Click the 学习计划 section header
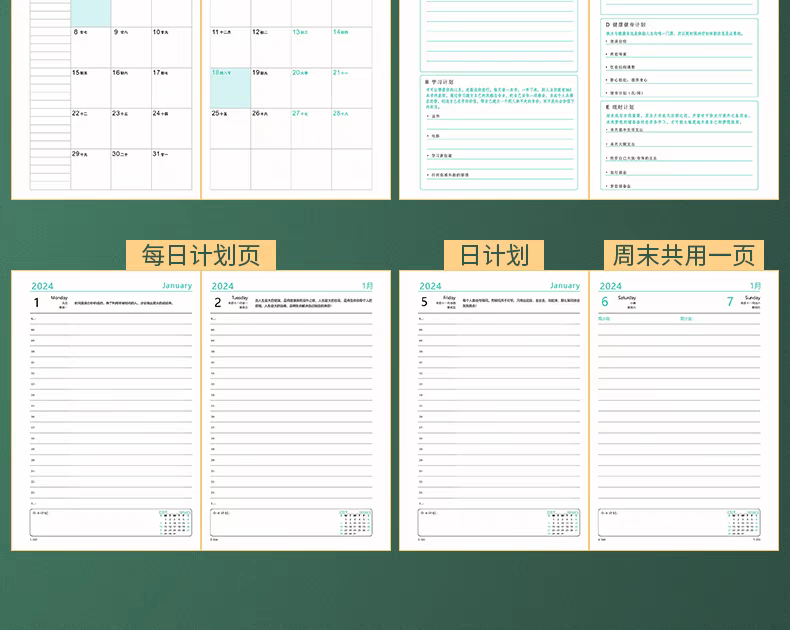The width and height of the screenshot is (790, 630). 440,82
